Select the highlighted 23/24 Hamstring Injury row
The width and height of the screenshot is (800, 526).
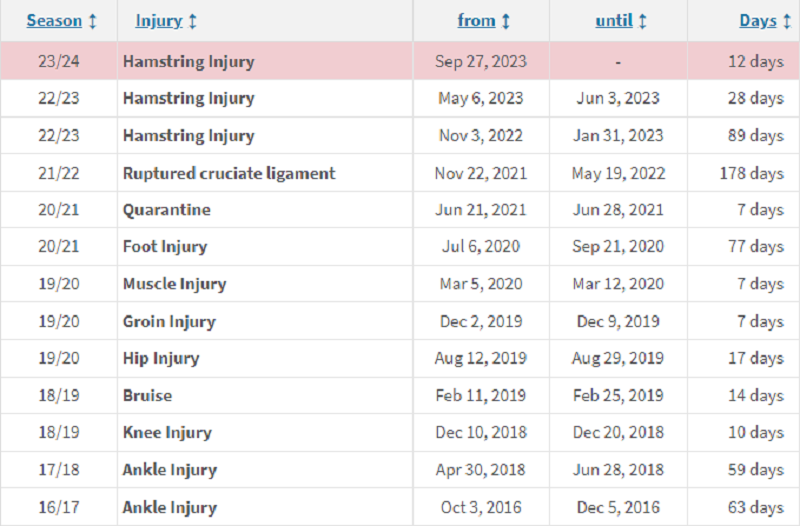tap(400, 61)
